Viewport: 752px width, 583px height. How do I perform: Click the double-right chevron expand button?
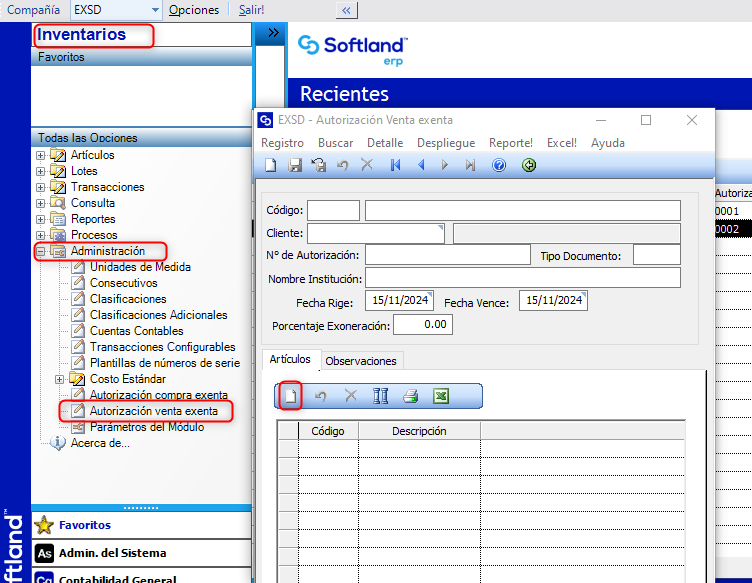[x=273, y=33]
